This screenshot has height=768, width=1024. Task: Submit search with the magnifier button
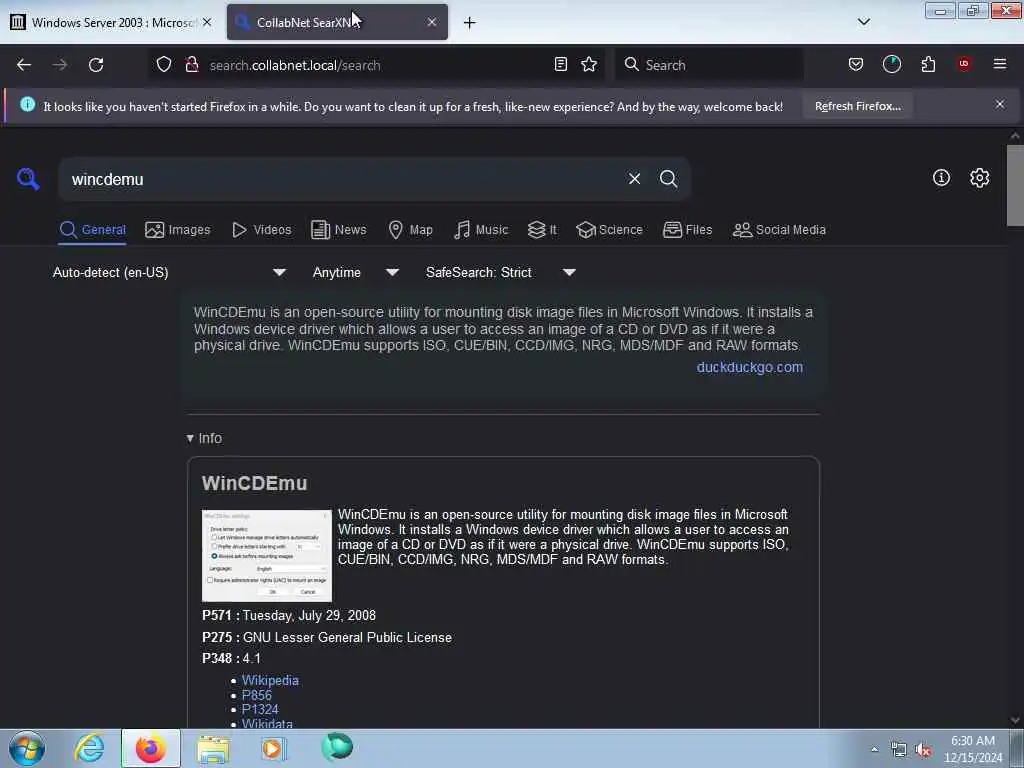(x=668, y=179)
